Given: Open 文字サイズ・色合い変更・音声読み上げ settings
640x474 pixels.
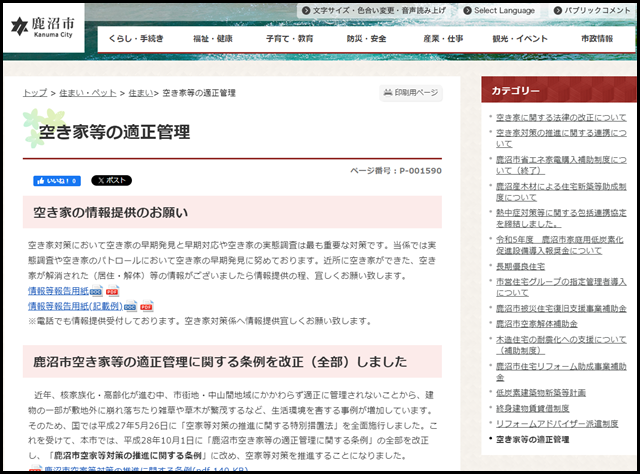Looking at the screenshot, I should 374,11.
